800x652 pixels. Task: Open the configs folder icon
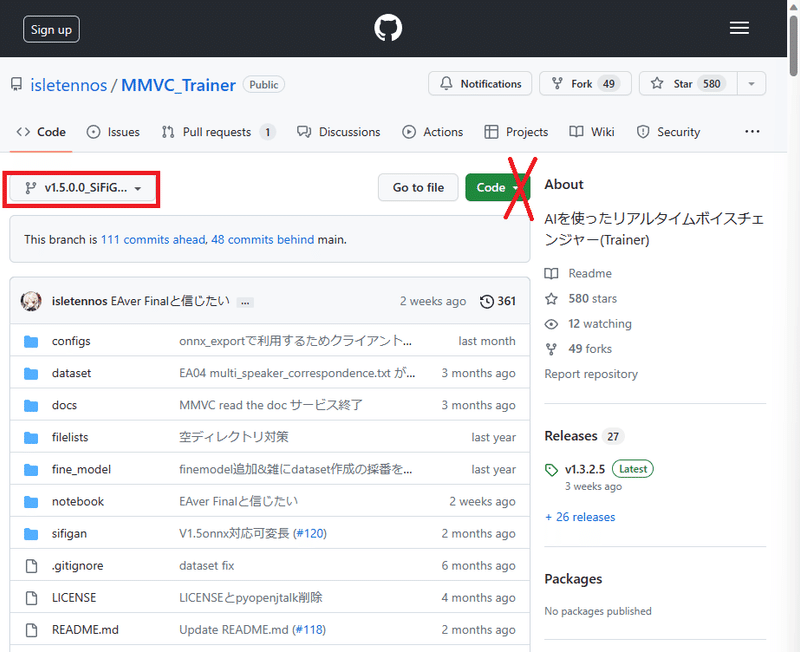coord(31,341)
